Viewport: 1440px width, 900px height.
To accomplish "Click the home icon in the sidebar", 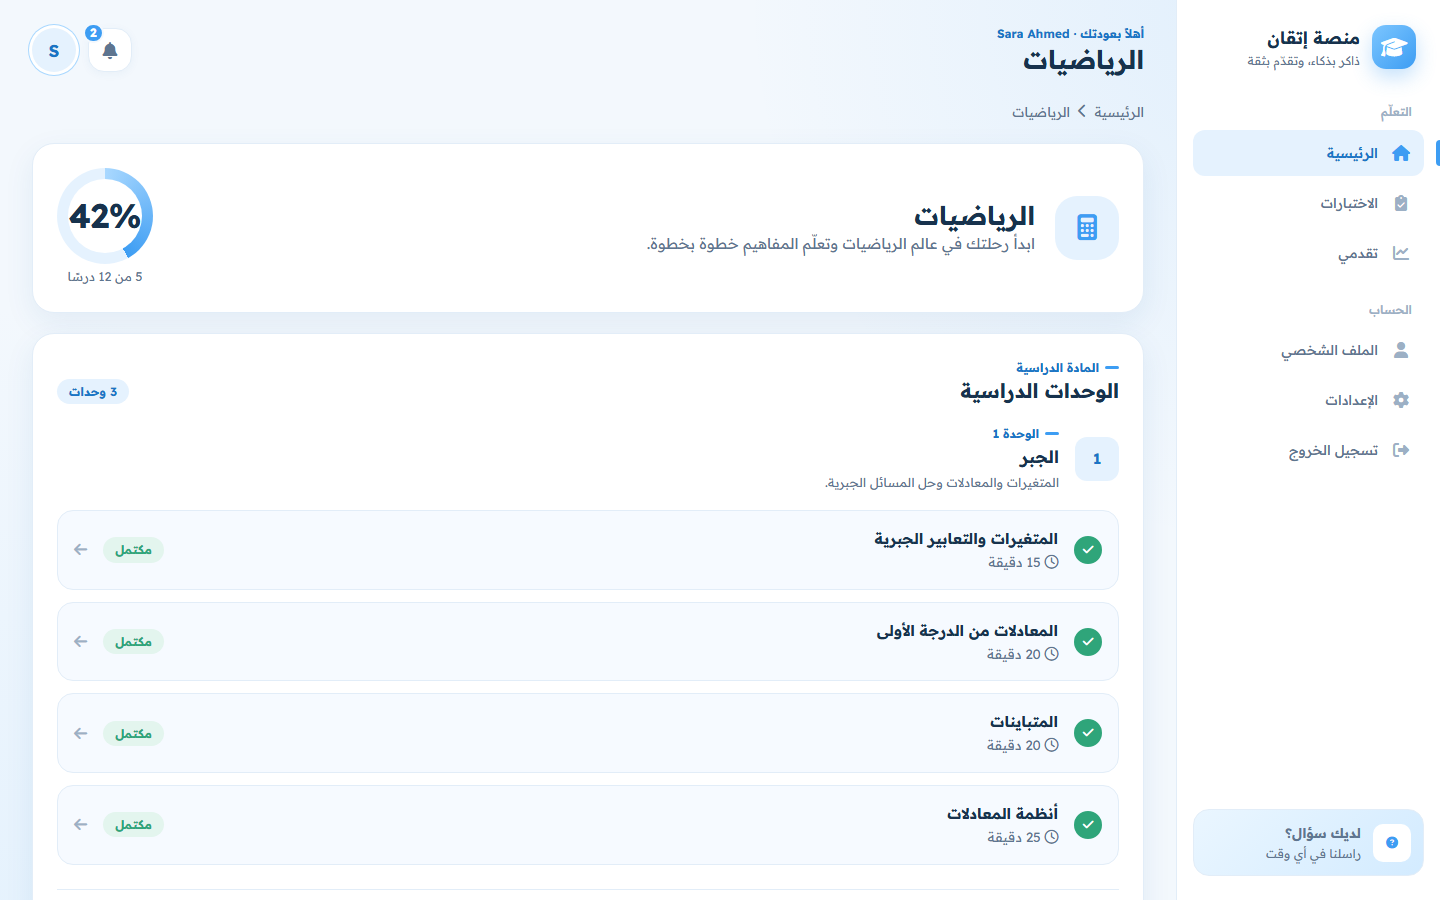I will [x=1401, y=153].
